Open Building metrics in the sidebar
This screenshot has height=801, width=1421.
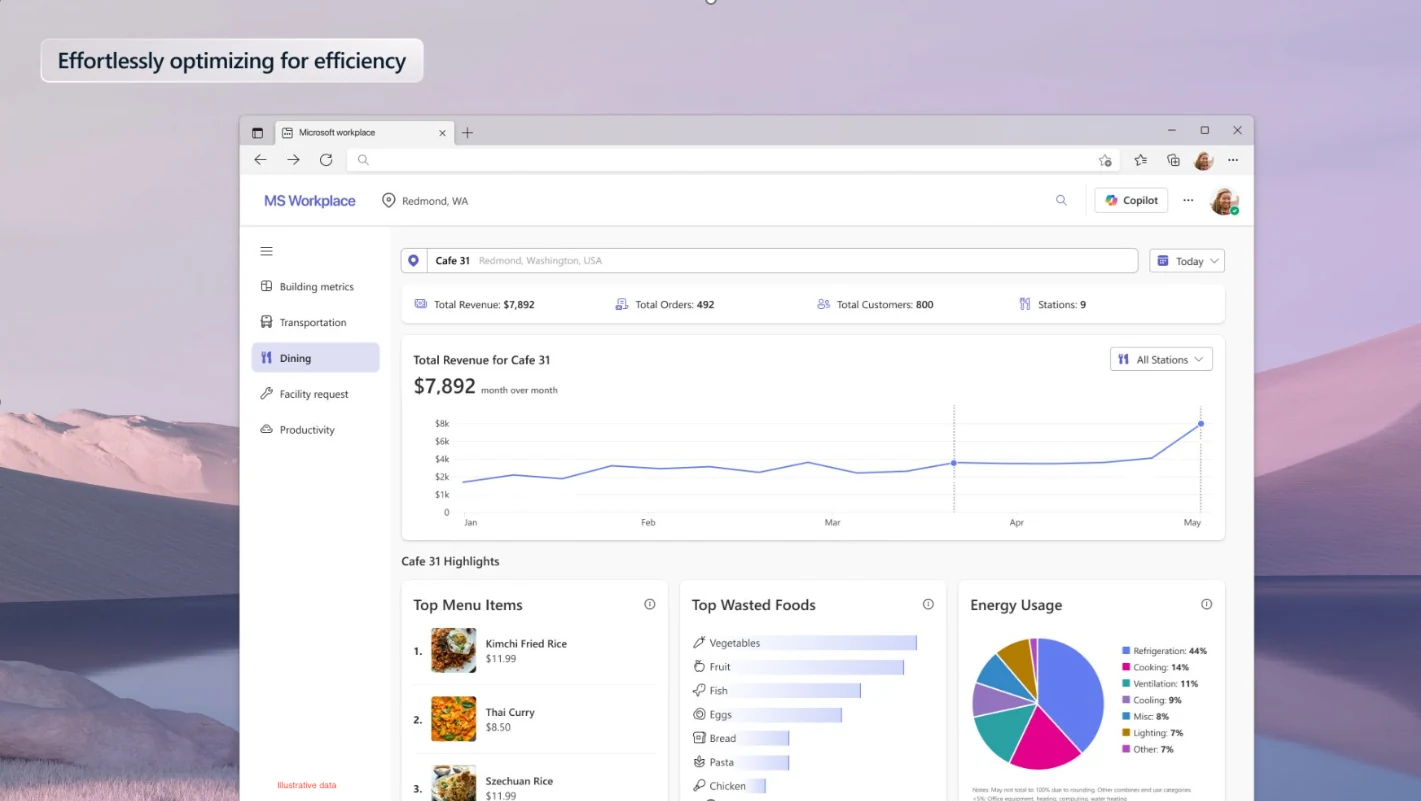click(315, 287)
